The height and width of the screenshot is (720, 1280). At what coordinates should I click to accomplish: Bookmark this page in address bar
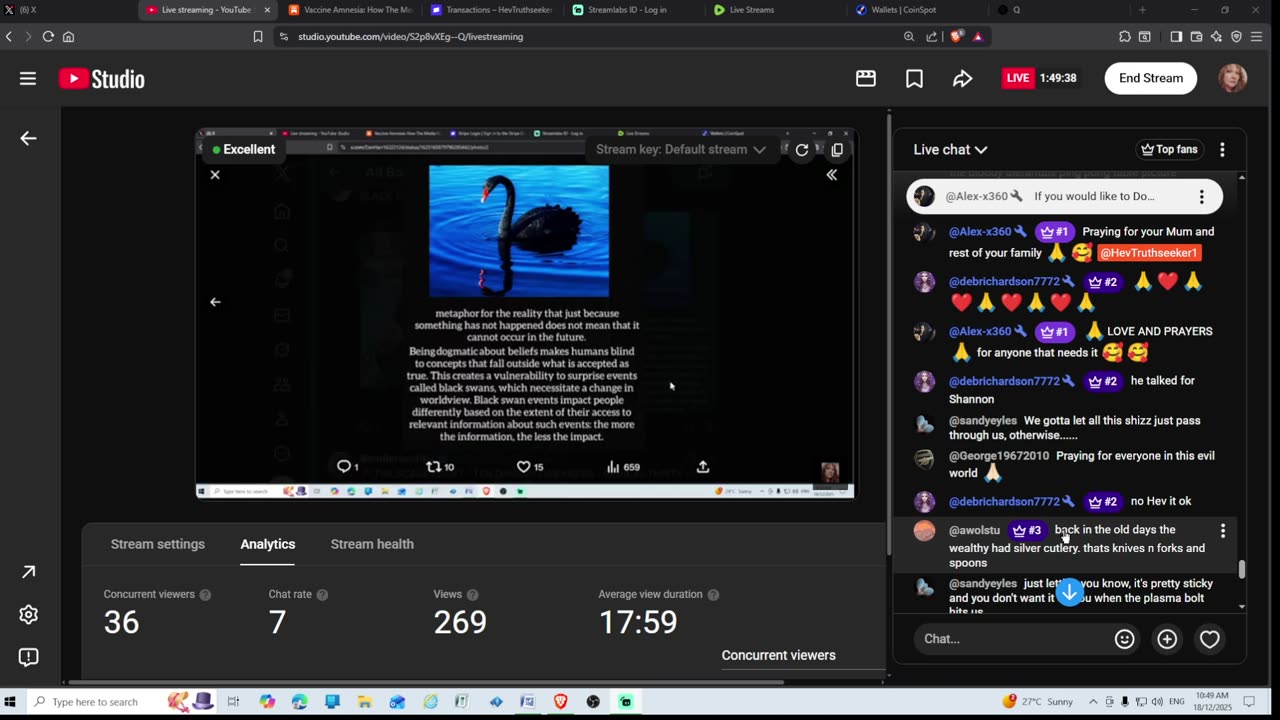(258, 37)
